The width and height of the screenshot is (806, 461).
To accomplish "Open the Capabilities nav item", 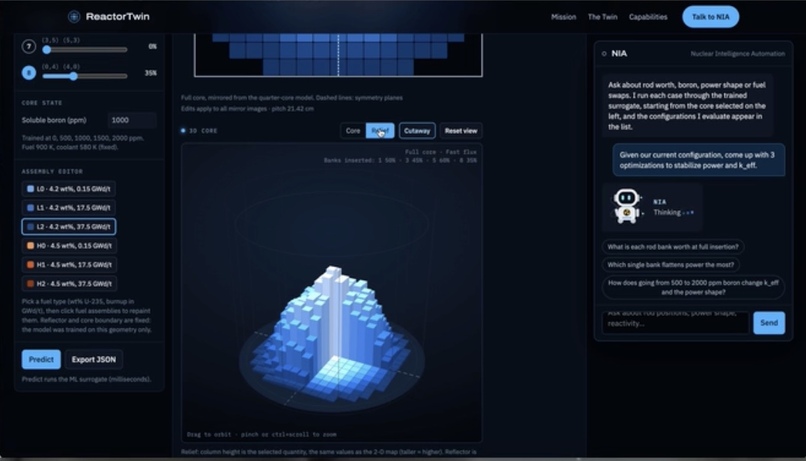I will tap(648, 17).
